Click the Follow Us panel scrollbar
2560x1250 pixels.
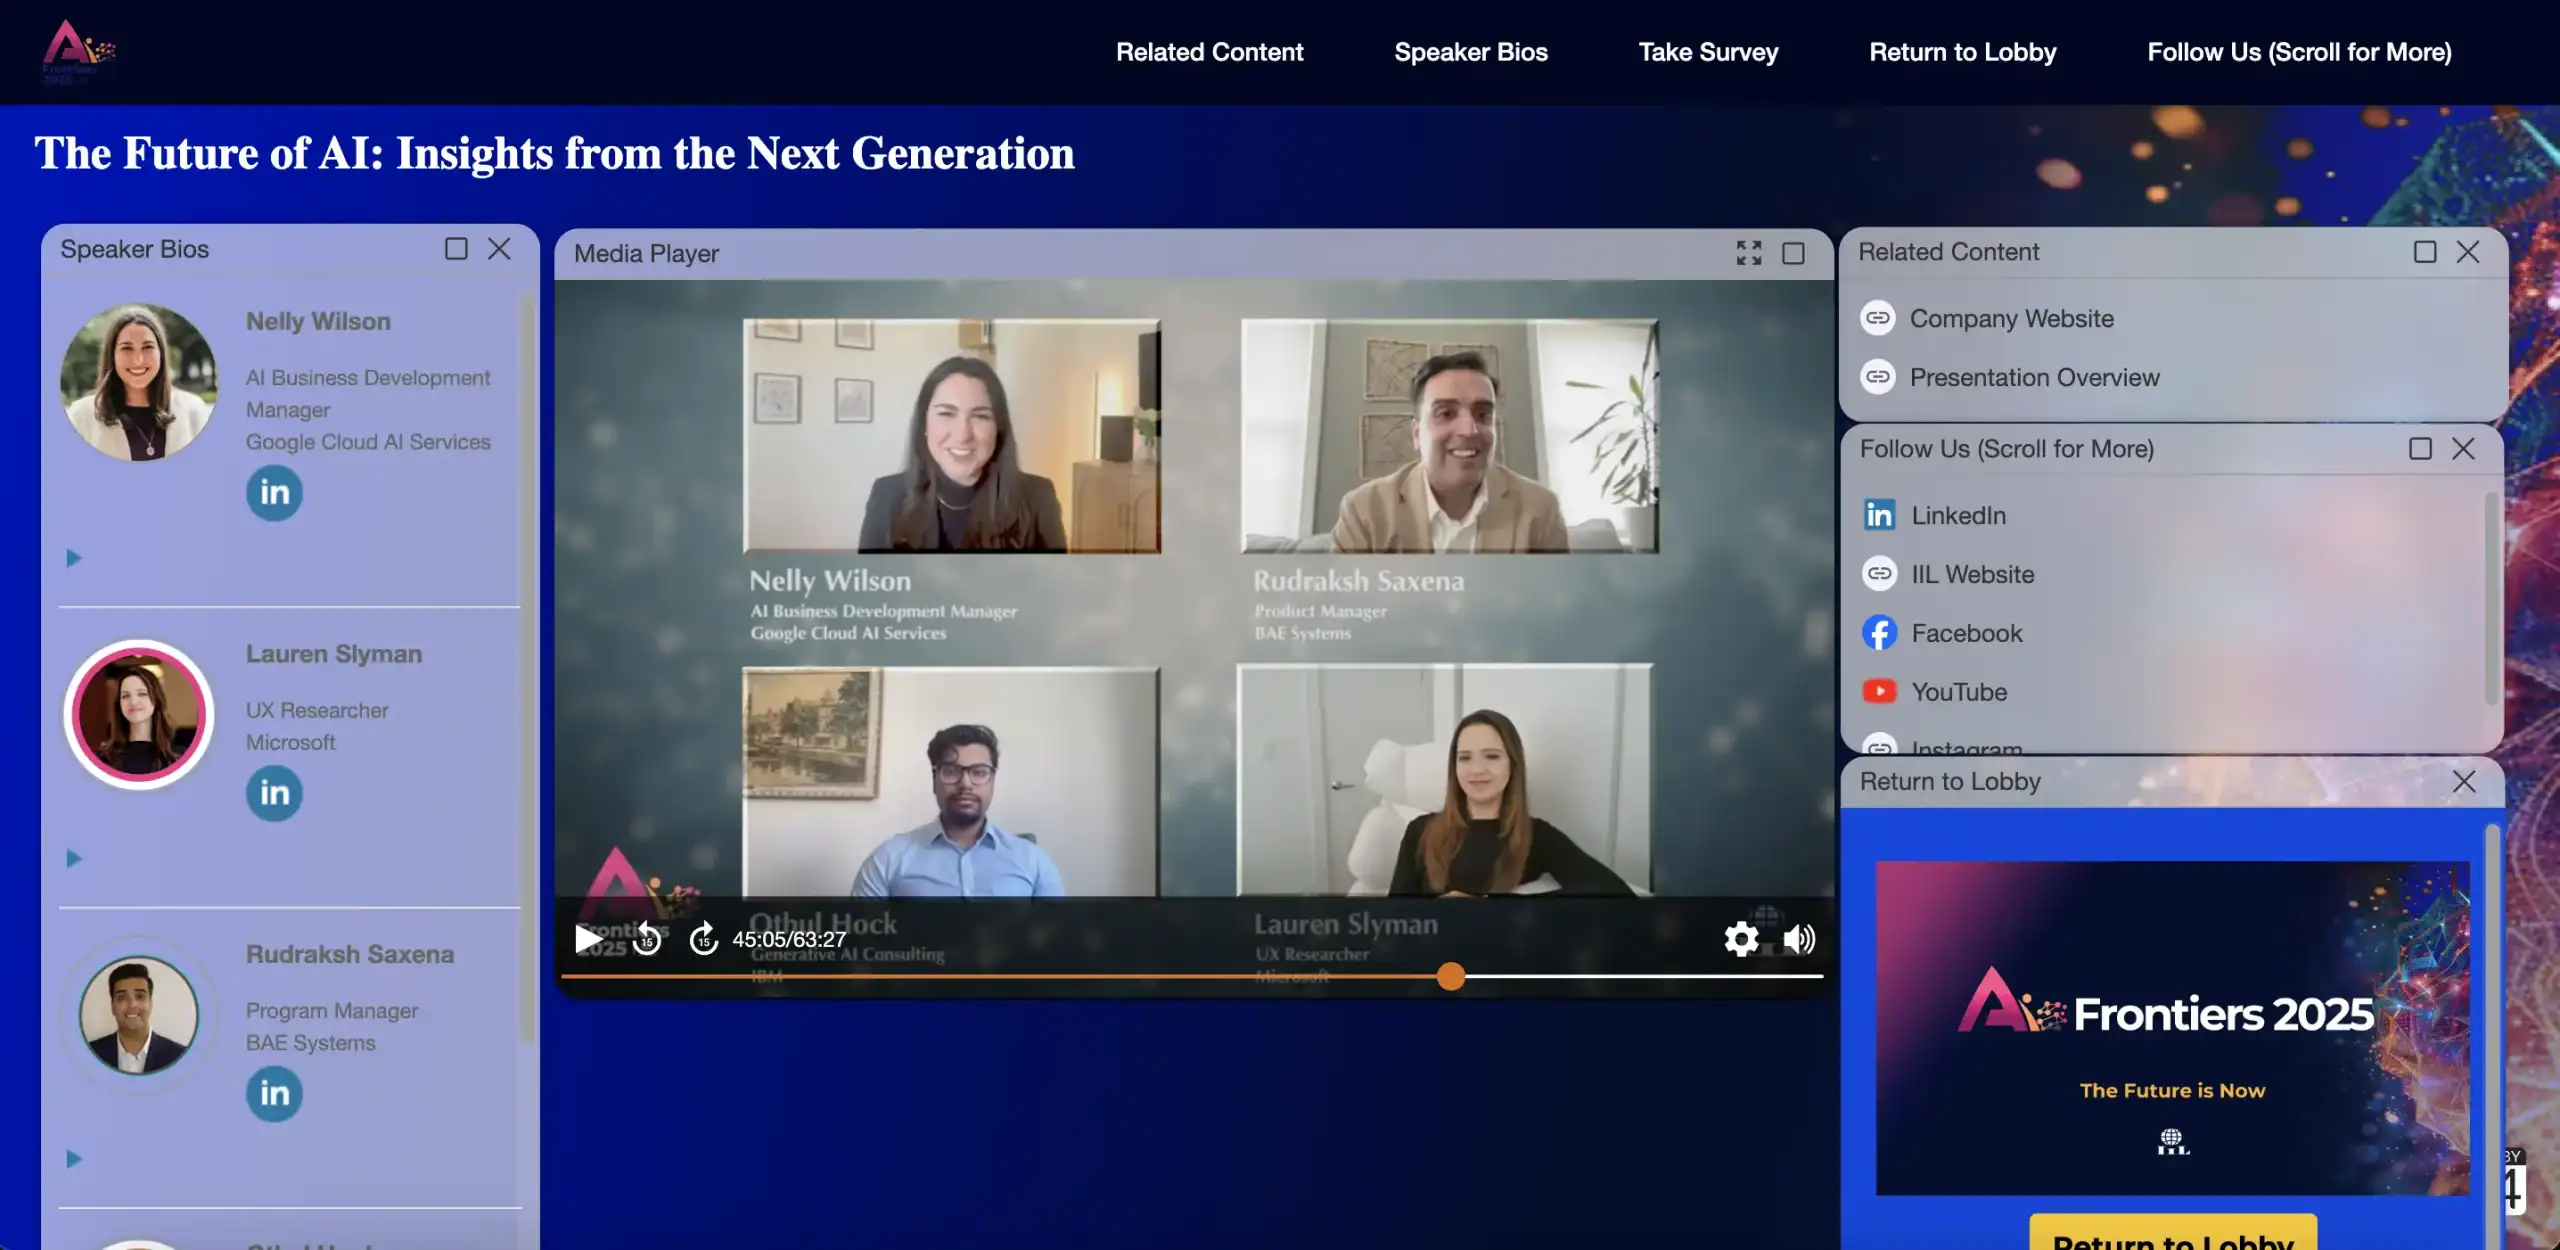tap(2491, 597)
